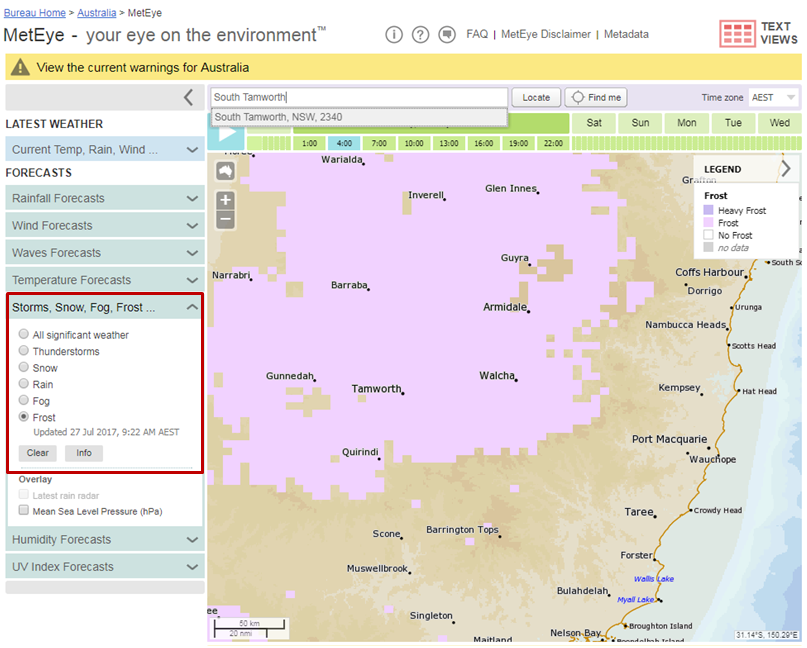Collapse the Legend panel arrow
Viewport: 807px width, 648px height.
786,168
